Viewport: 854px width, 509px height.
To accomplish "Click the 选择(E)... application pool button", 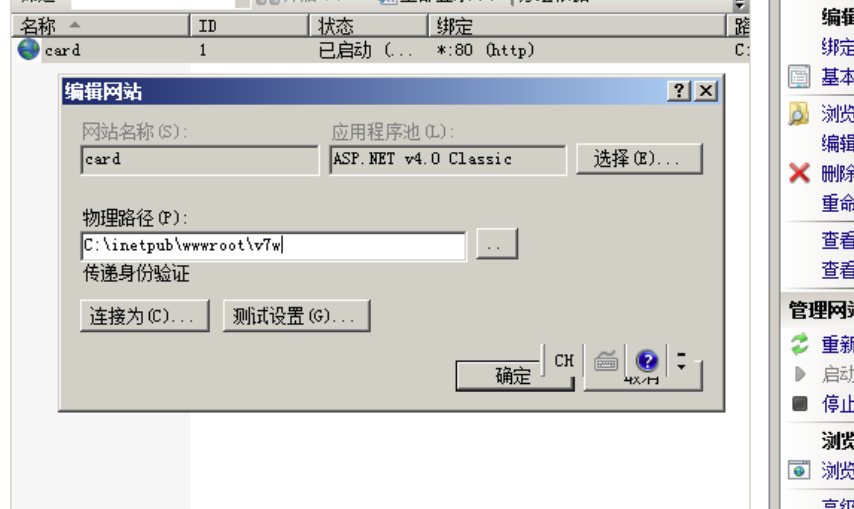I will point(639,159).
